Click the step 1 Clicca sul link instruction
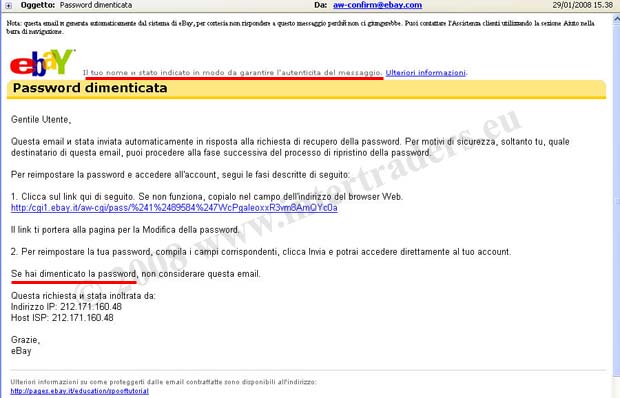The image size is (620, 398). (x=207, y=197)
